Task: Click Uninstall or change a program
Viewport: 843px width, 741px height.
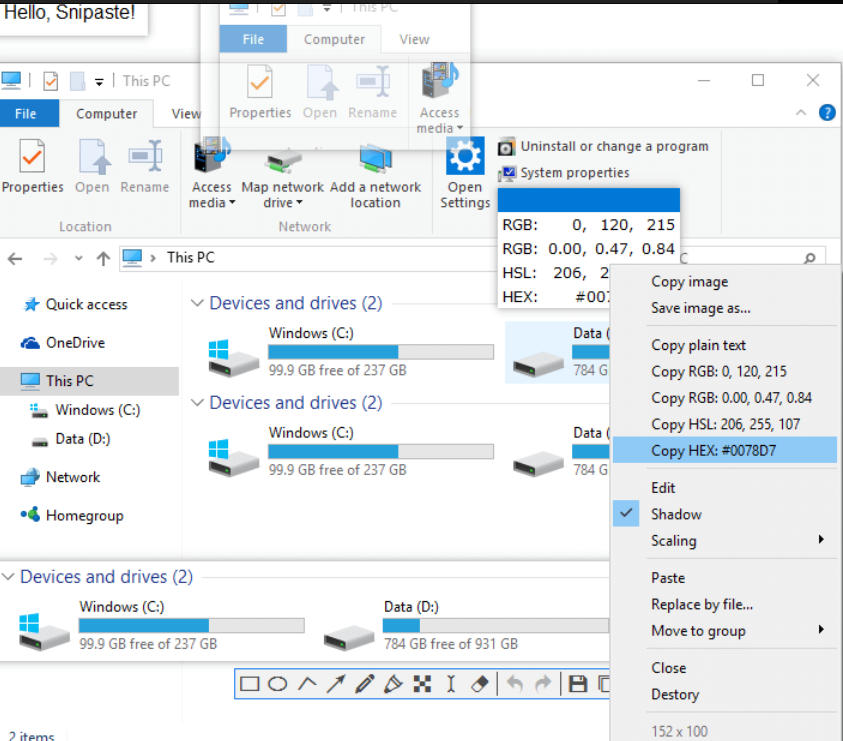Action: click(x=613, y=146)
